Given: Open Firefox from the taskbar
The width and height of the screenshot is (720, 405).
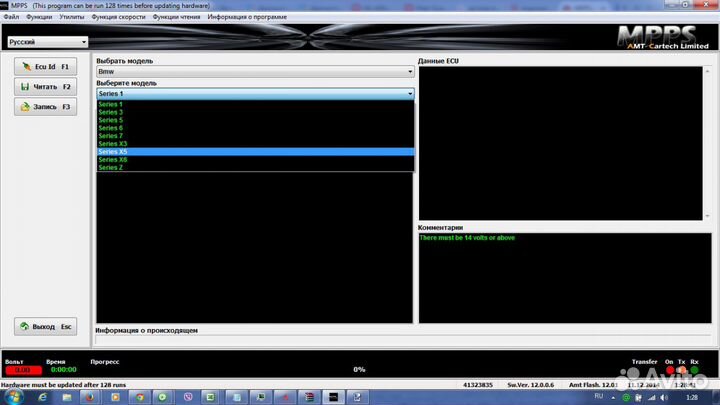Looking at the screenshot, I should coord(88,397).
